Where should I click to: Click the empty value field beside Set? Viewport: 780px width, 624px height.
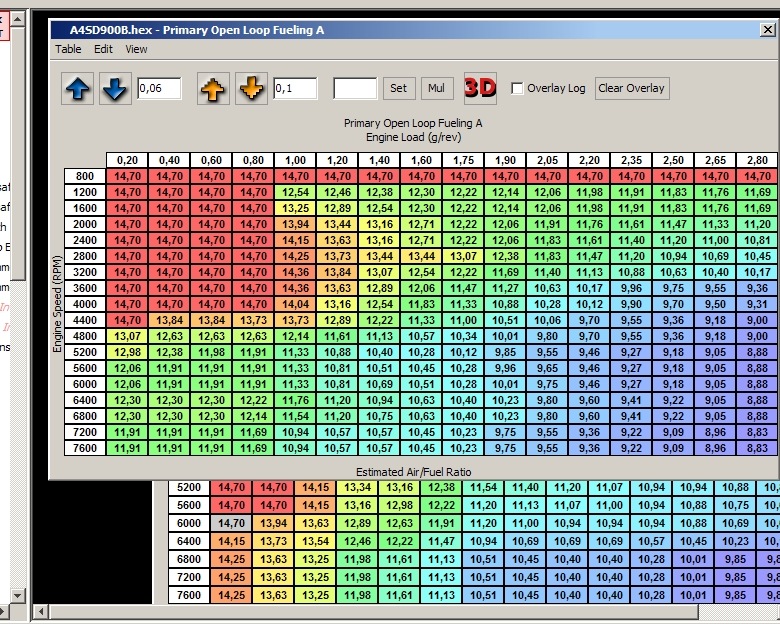[x=355, y=89]
